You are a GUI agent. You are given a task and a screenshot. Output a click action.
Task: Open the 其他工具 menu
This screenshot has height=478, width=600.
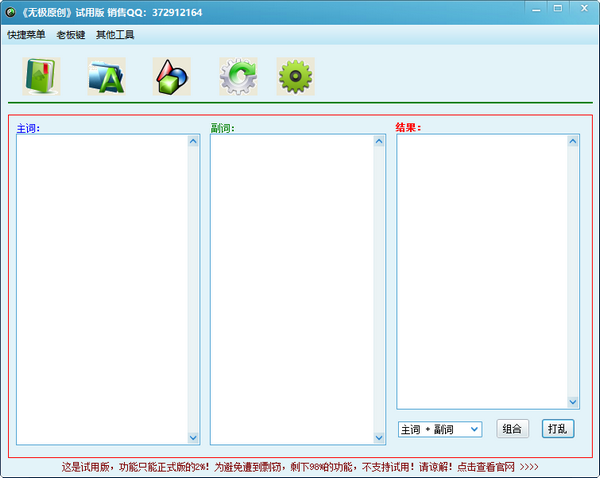coord(115,35)
